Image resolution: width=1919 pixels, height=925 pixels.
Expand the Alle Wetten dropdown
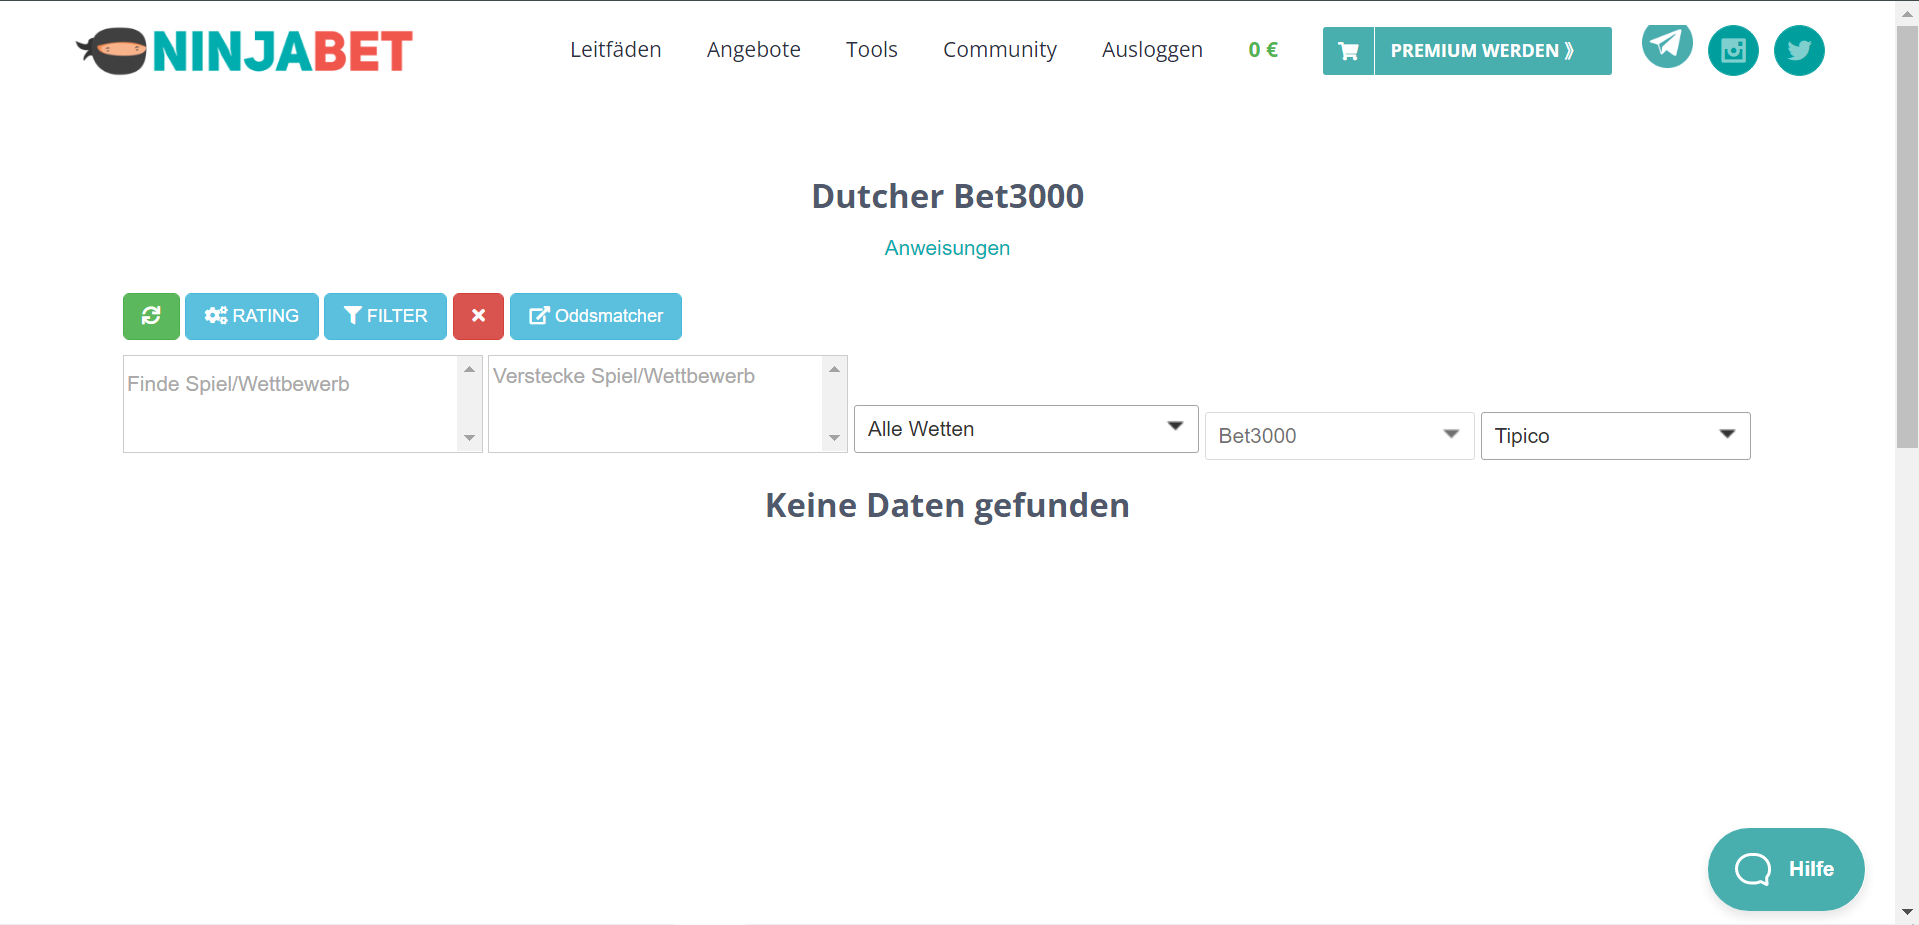pos(1026,429)
